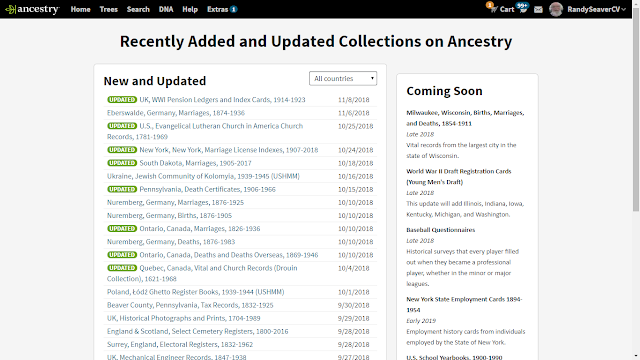This screenshot has height=360, width=640.
Task: Open Ontario, Canada, Deaths and Deaths Overseas
Action: click(229, 255)
